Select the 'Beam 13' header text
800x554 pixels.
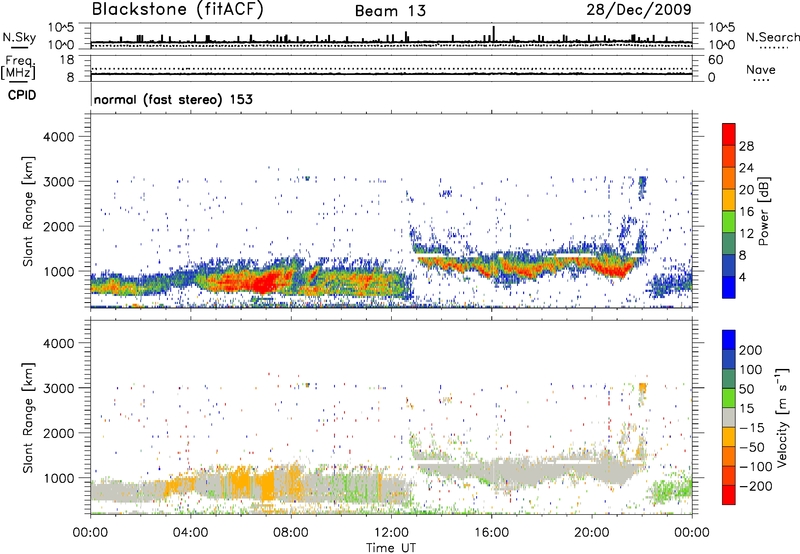click(390, 11)
